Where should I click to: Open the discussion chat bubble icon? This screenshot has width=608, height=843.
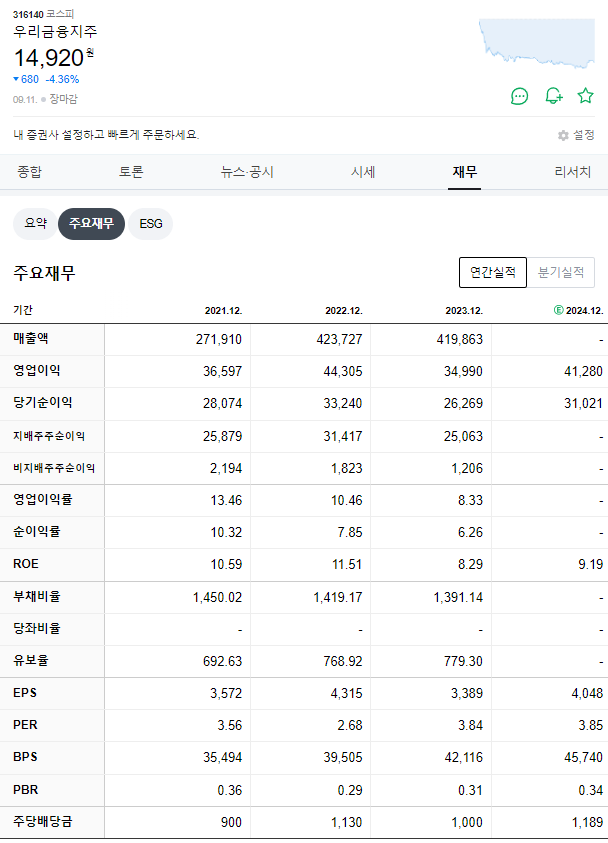click(519, 96)
